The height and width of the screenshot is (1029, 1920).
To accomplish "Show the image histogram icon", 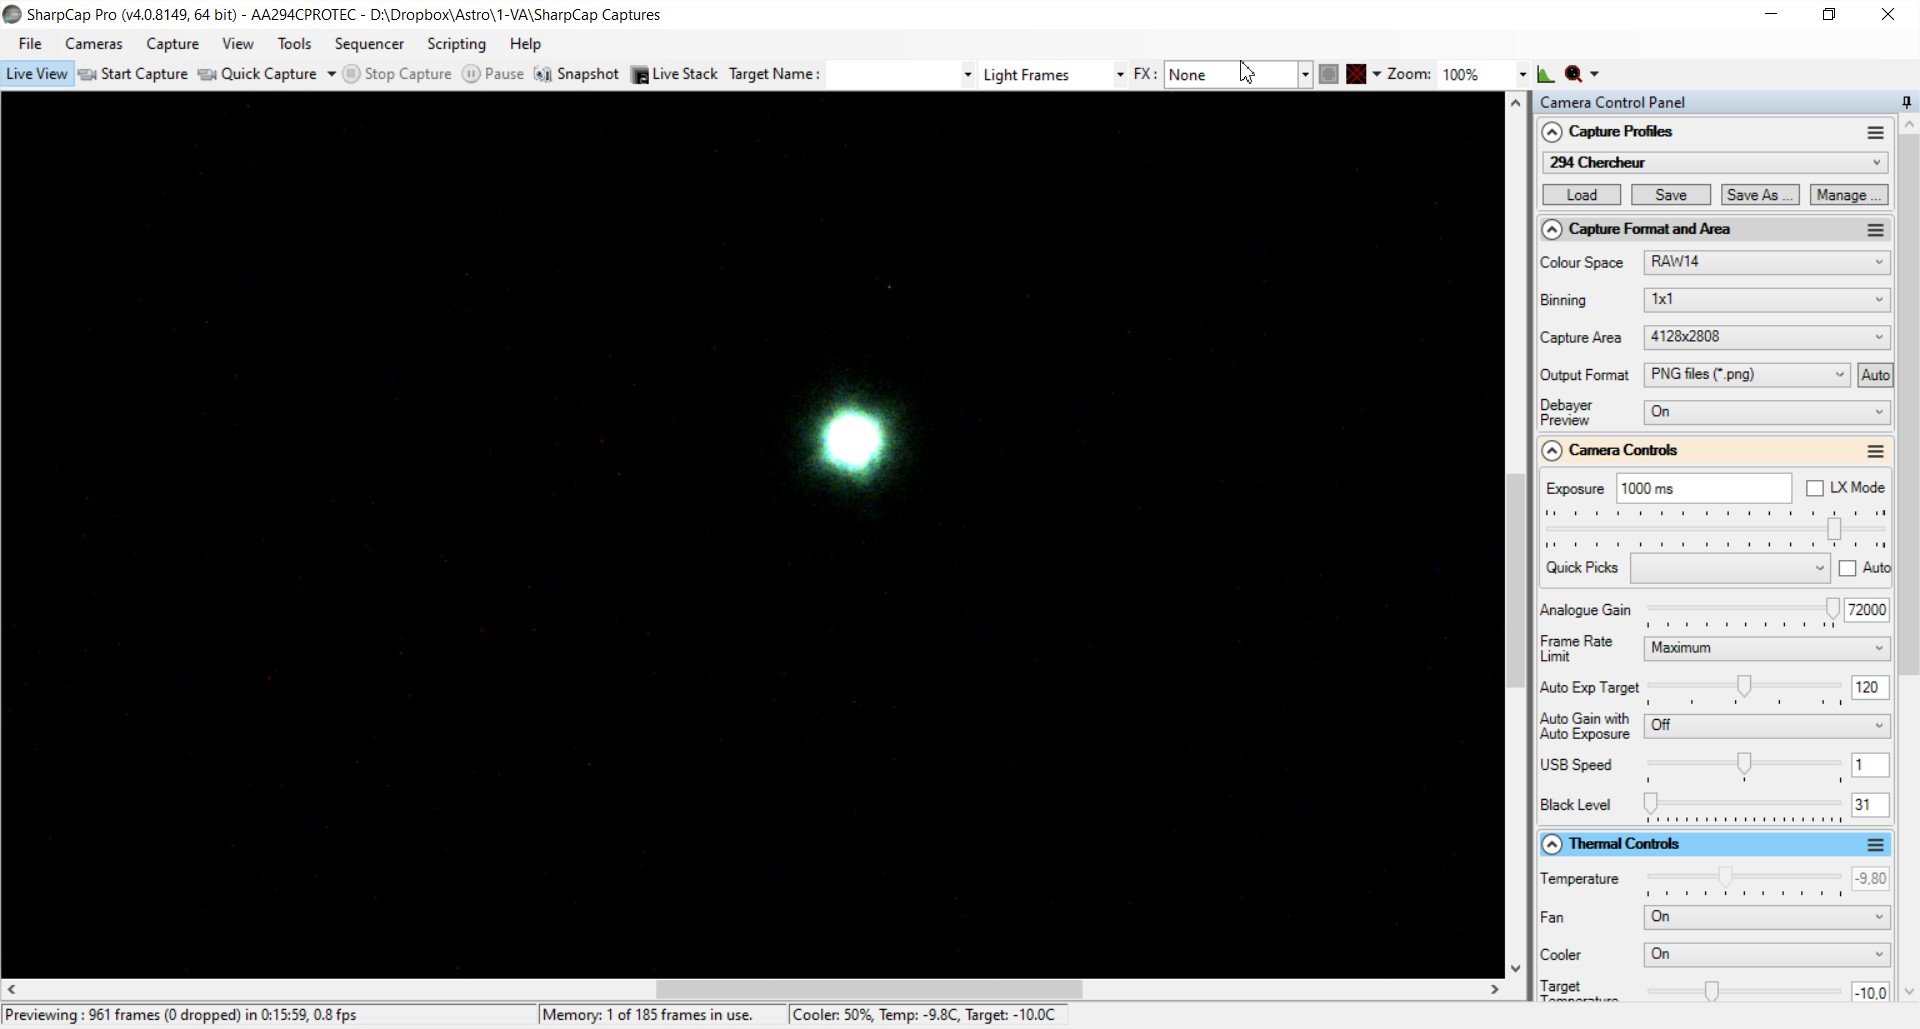I will pyautogui.click(x=1546, y=74).
